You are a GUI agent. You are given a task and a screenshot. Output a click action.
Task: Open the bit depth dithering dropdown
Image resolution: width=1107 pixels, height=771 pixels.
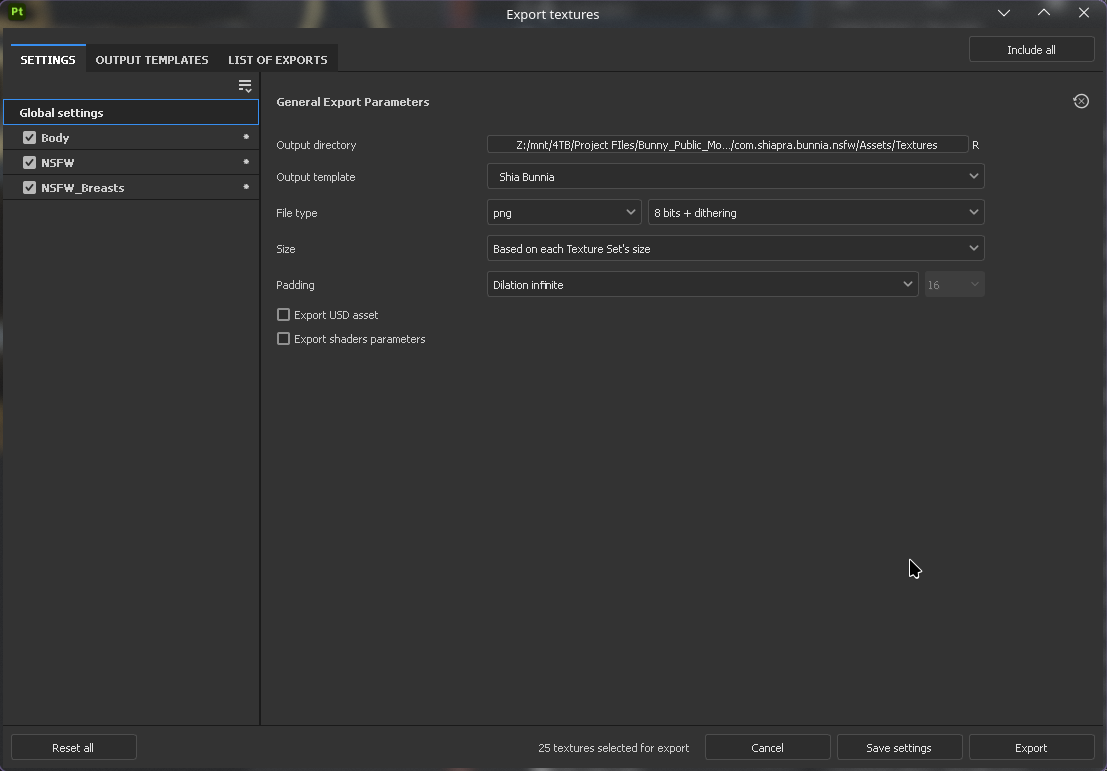[x=815, y=213]
